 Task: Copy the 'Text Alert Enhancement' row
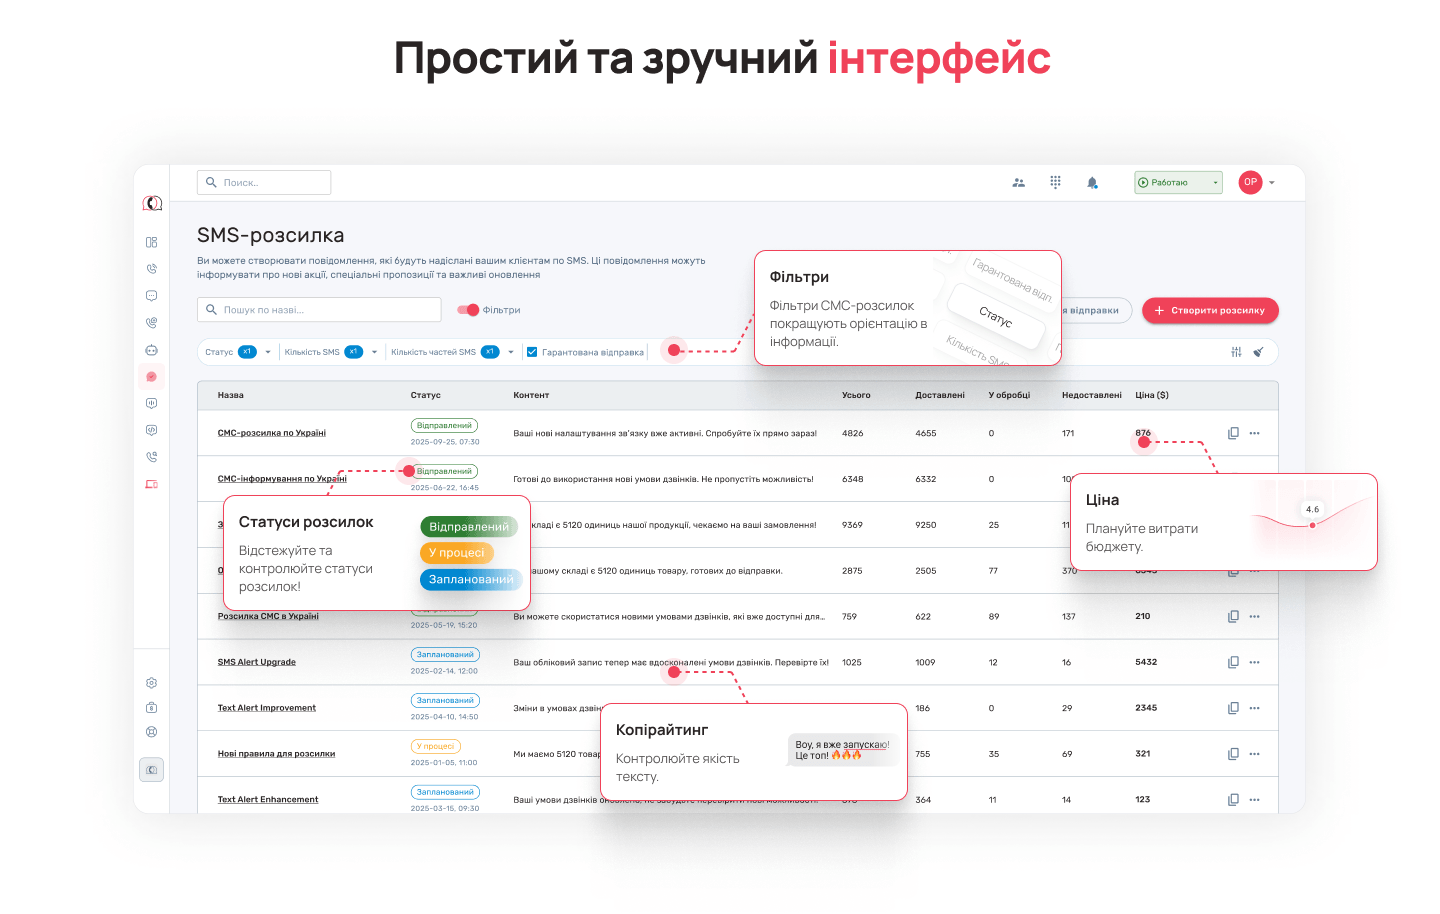coord(1233,800)
